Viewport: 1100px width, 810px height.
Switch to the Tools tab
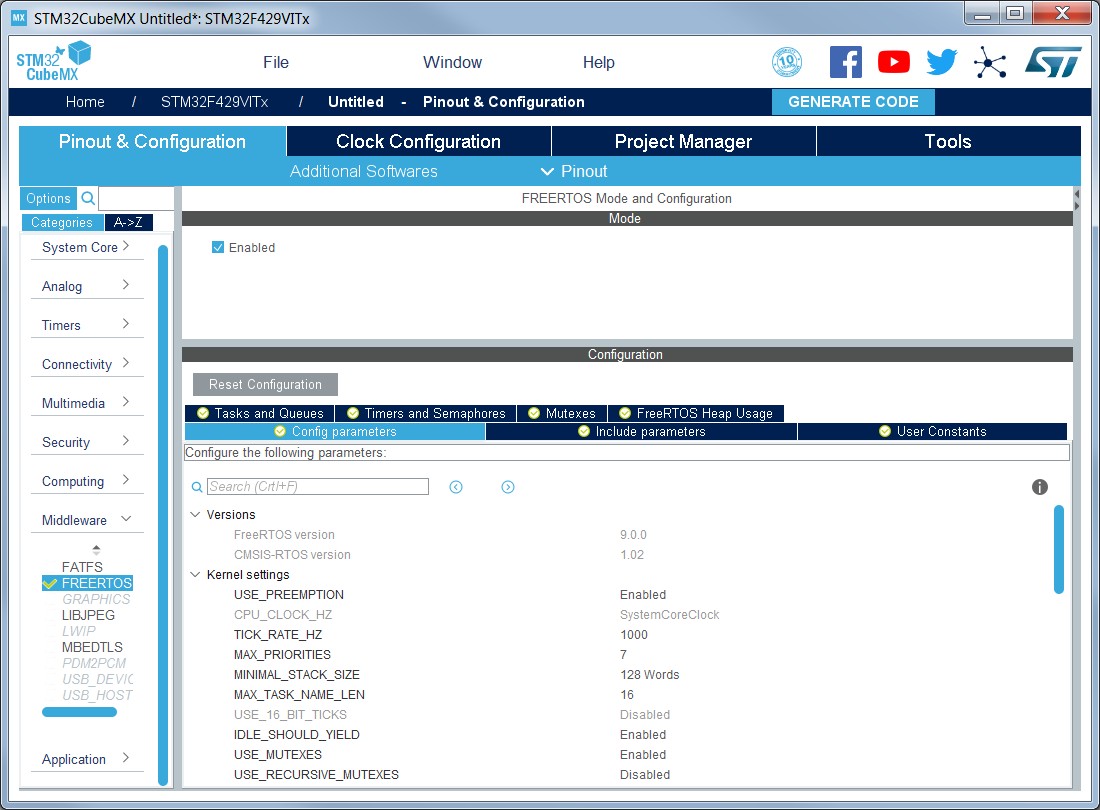[948, 141]
